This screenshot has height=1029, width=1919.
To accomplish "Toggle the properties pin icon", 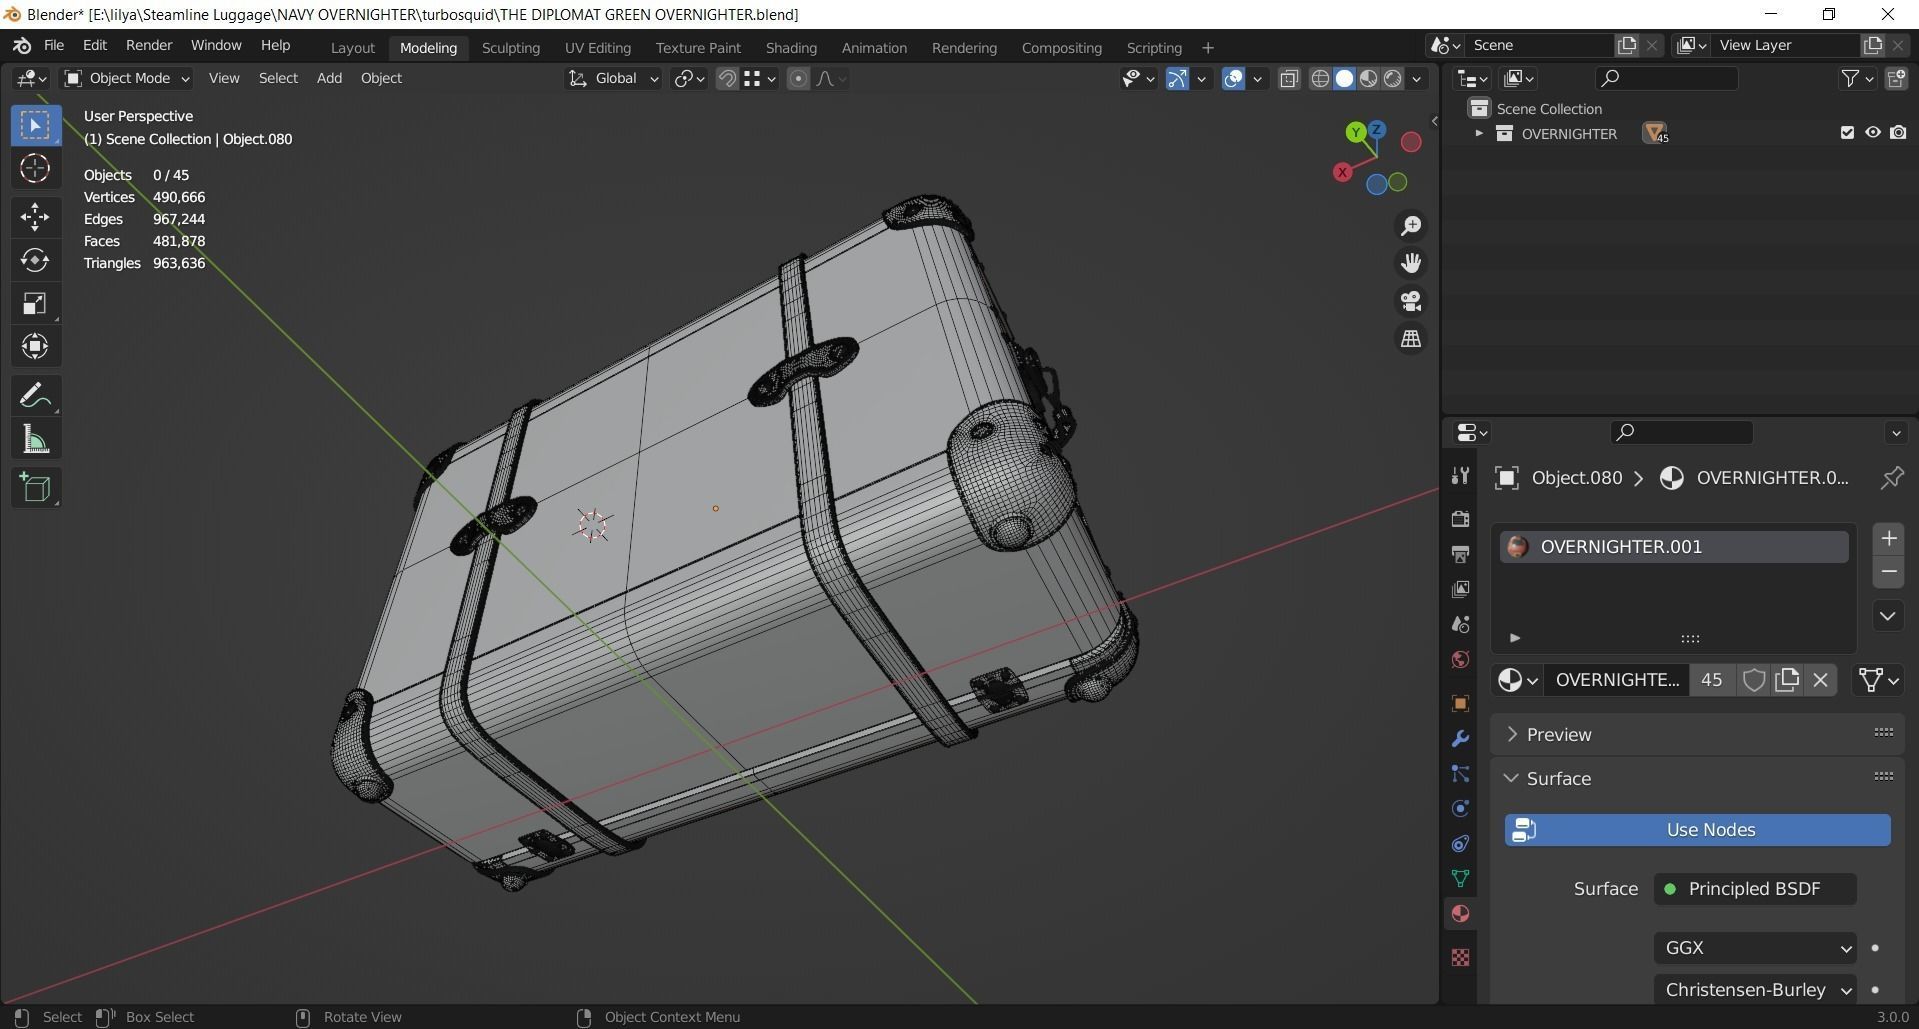I will point(1892,478).
